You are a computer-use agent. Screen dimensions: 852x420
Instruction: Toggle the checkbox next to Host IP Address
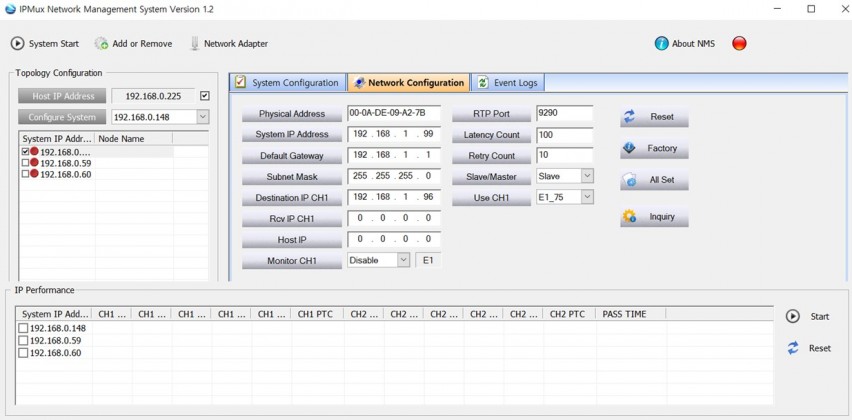pos(204,96)
